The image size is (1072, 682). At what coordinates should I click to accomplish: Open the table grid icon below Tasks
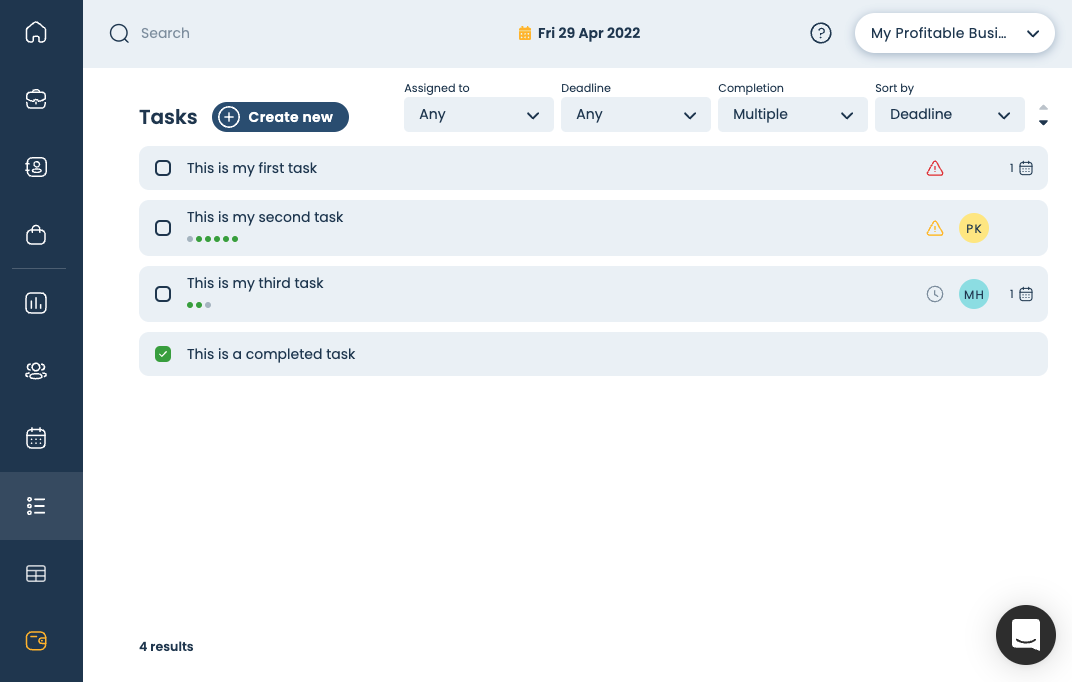click(x=36, y=573)
